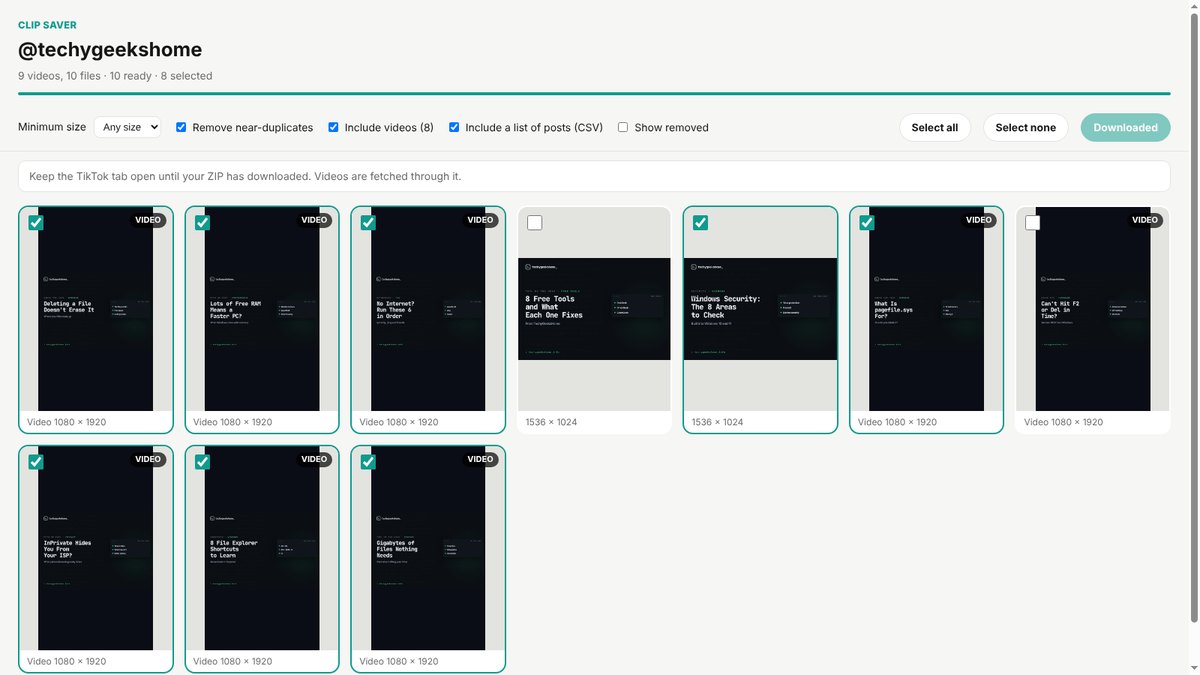Uncheck the 'Lots of Free RAM' video checkbox
The image size is (1200, 675).
tap(202, 223)
